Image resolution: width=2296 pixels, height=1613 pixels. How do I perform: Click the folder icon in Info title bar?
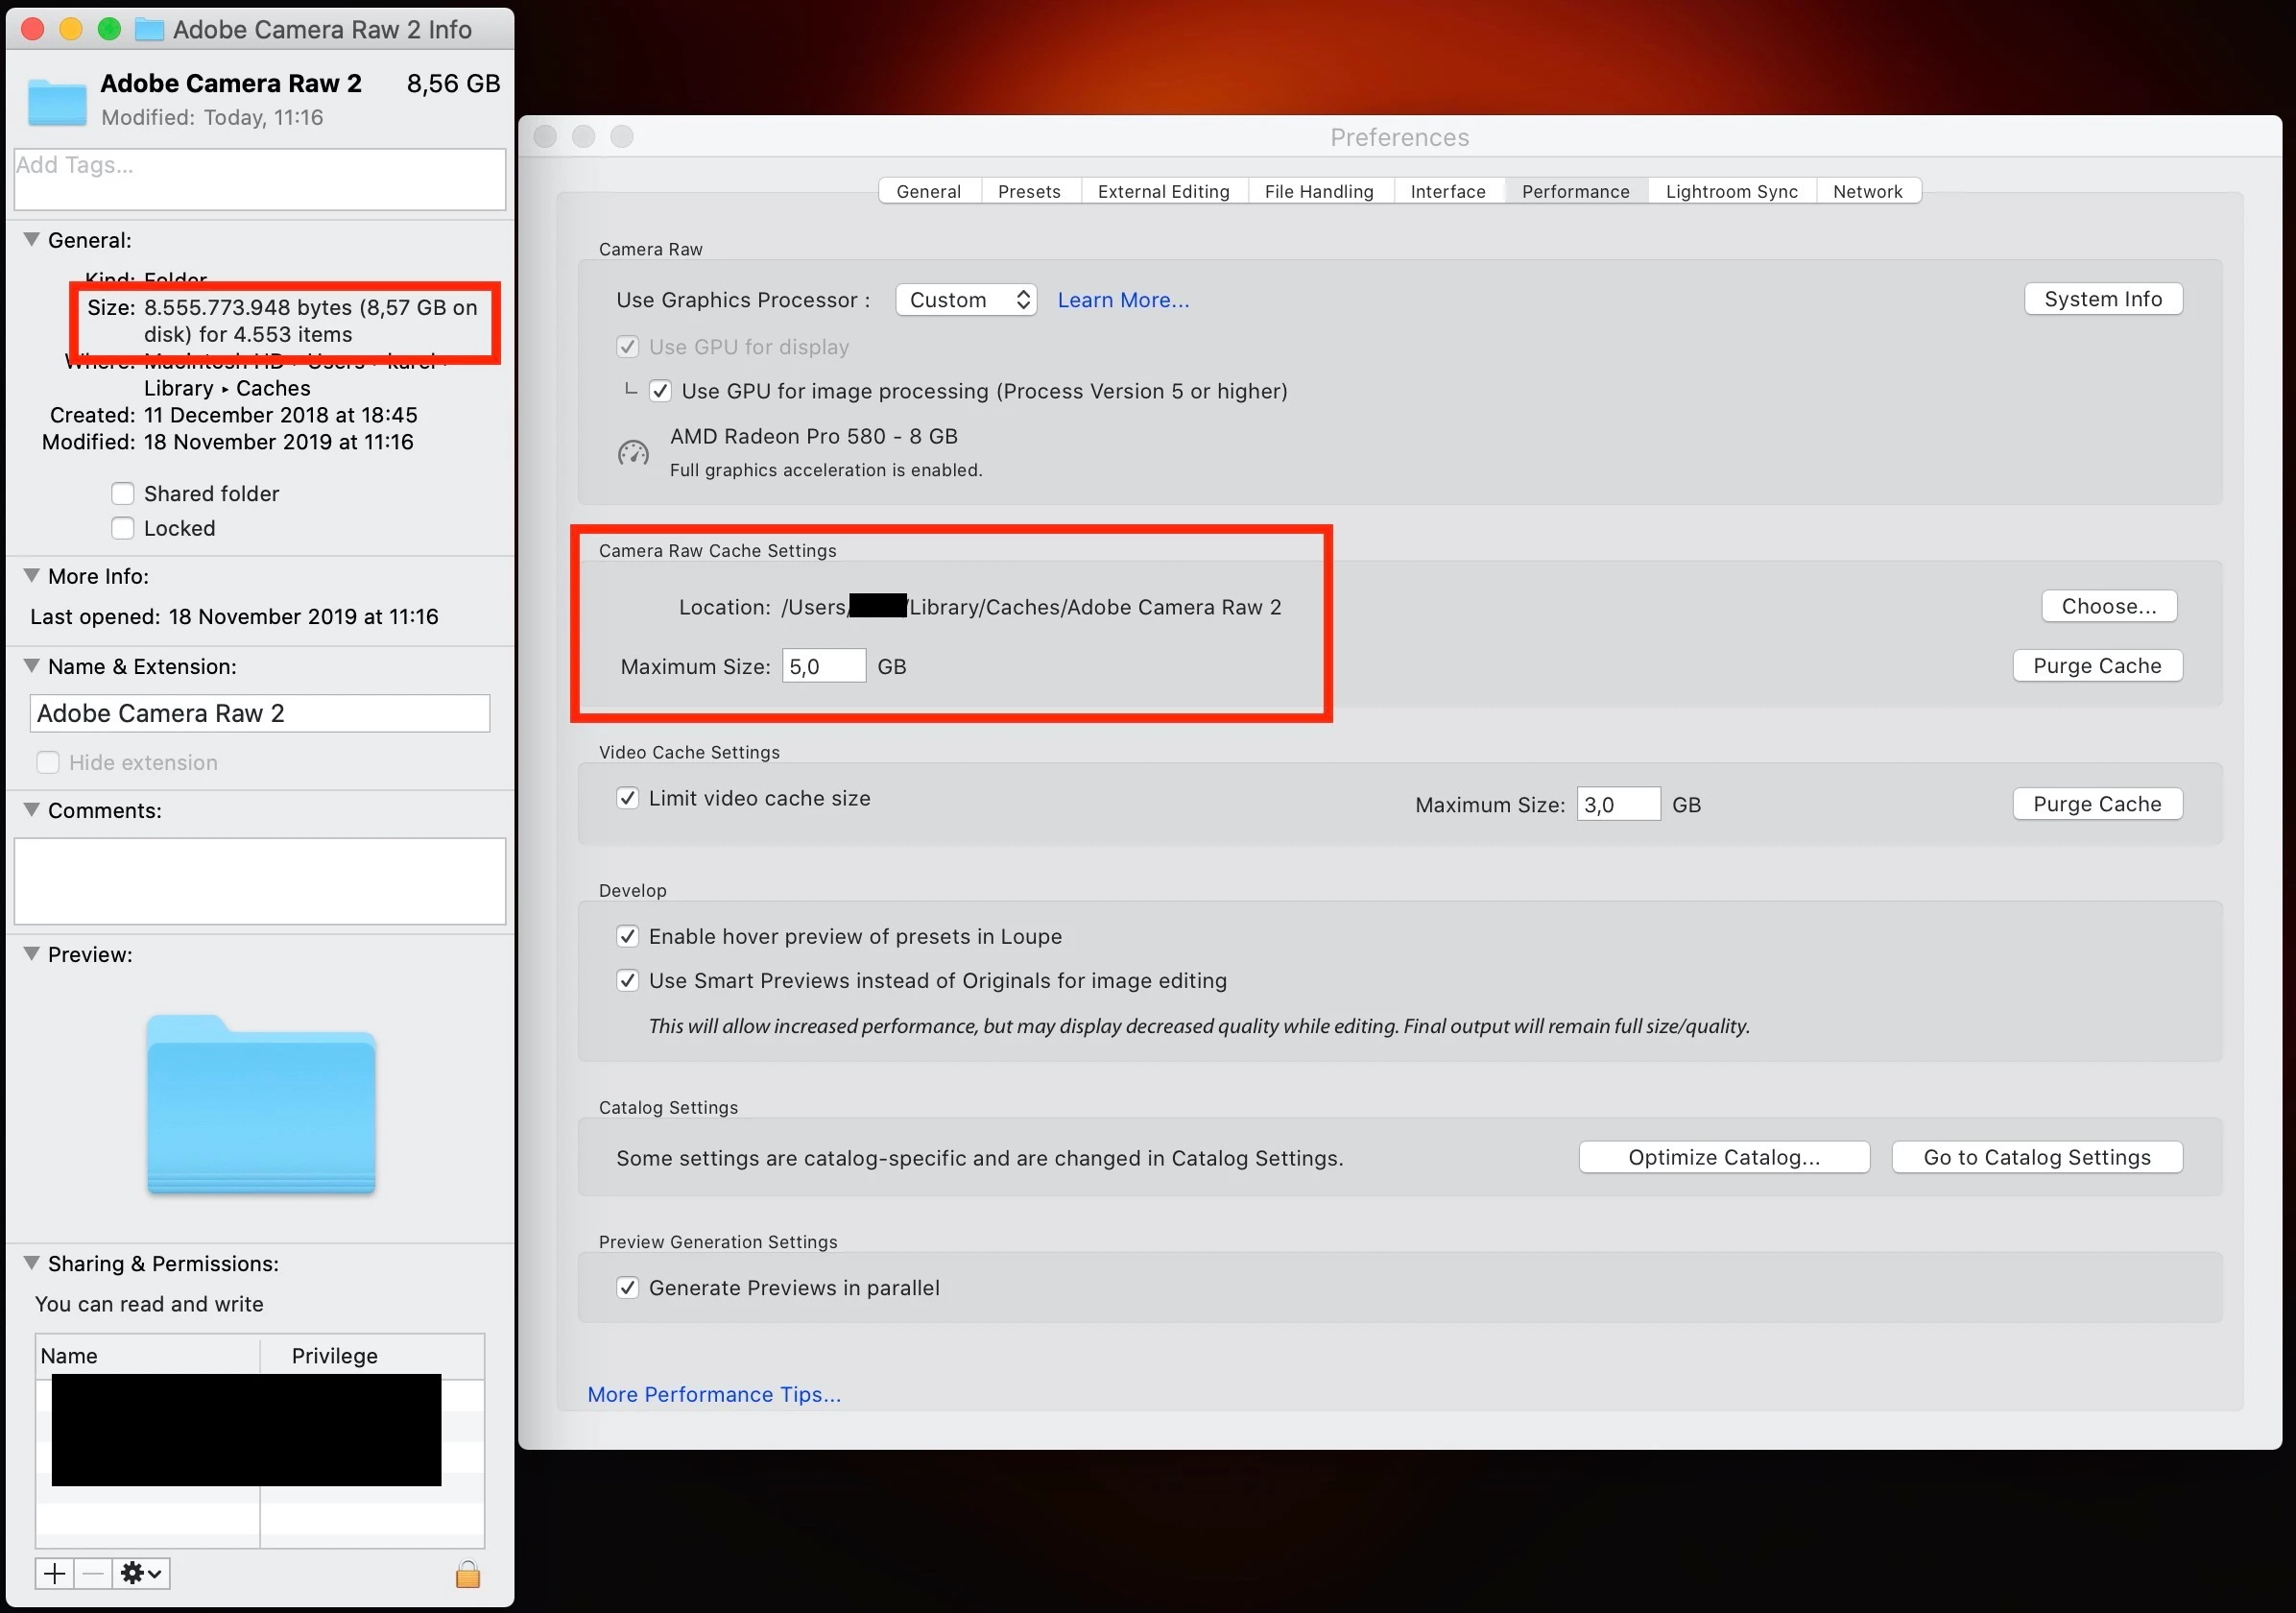click(149, 29)
